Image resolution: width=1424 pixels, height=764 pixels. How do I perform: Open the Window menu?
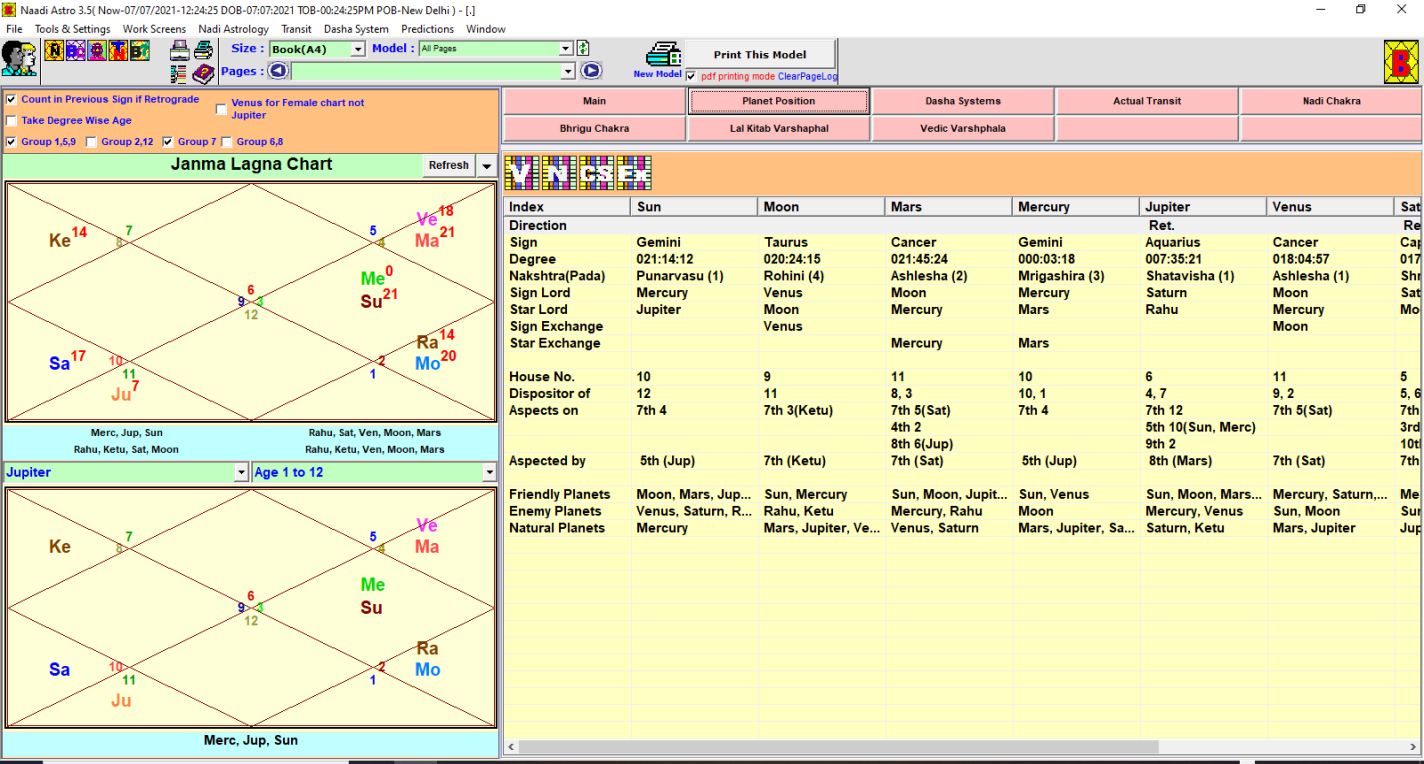[x=486, y=29]
